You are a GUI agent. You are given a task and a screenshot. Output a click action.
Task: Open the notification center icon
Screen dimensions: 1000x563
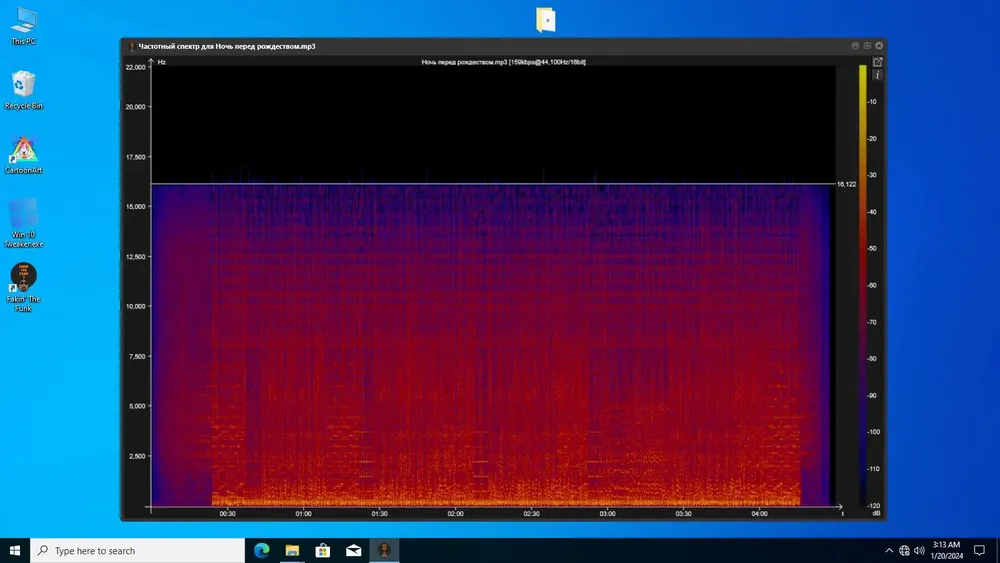(979, 550)
